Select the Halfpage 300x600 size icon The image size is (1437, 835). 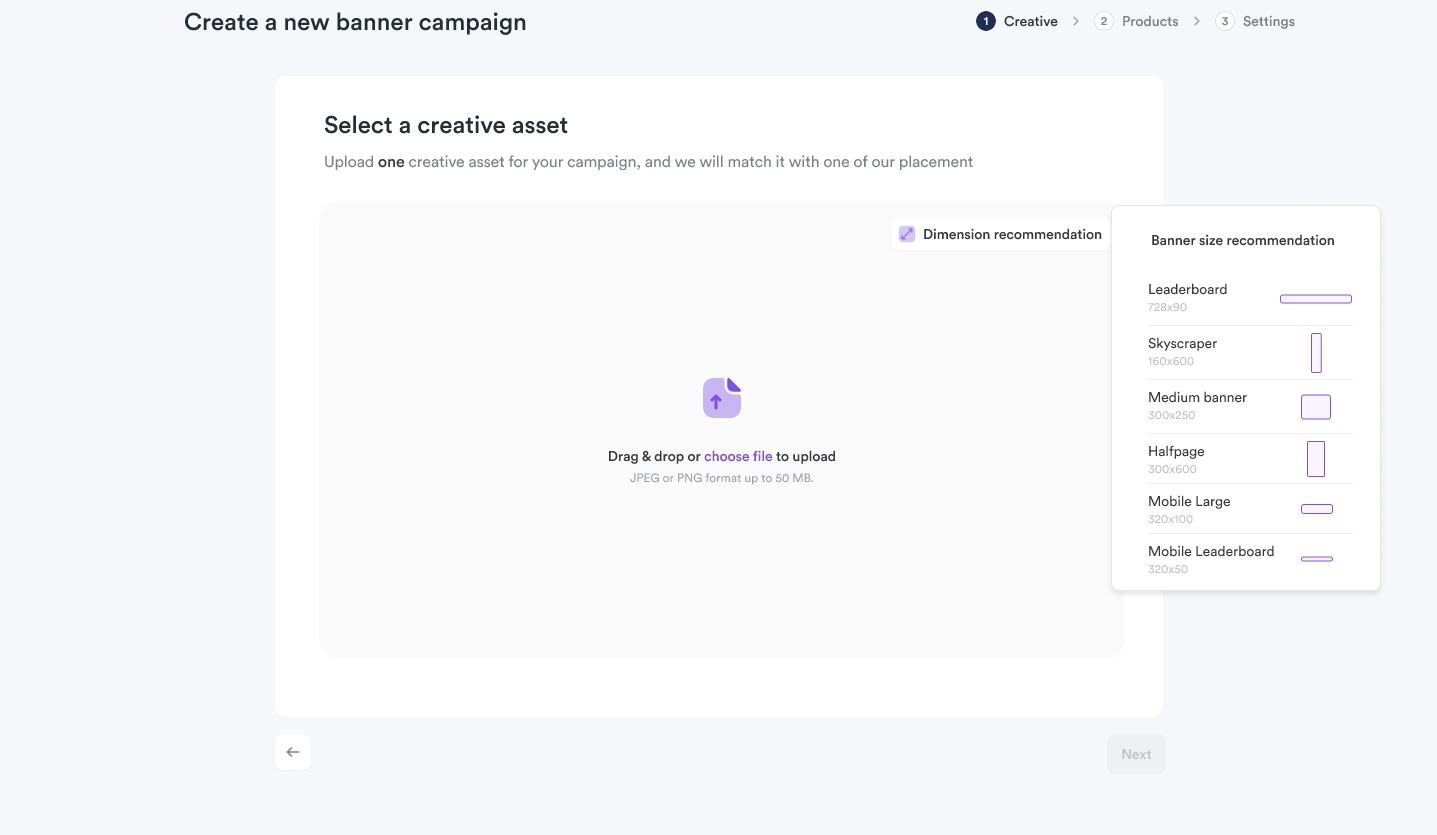click(x=1316, y=458)
